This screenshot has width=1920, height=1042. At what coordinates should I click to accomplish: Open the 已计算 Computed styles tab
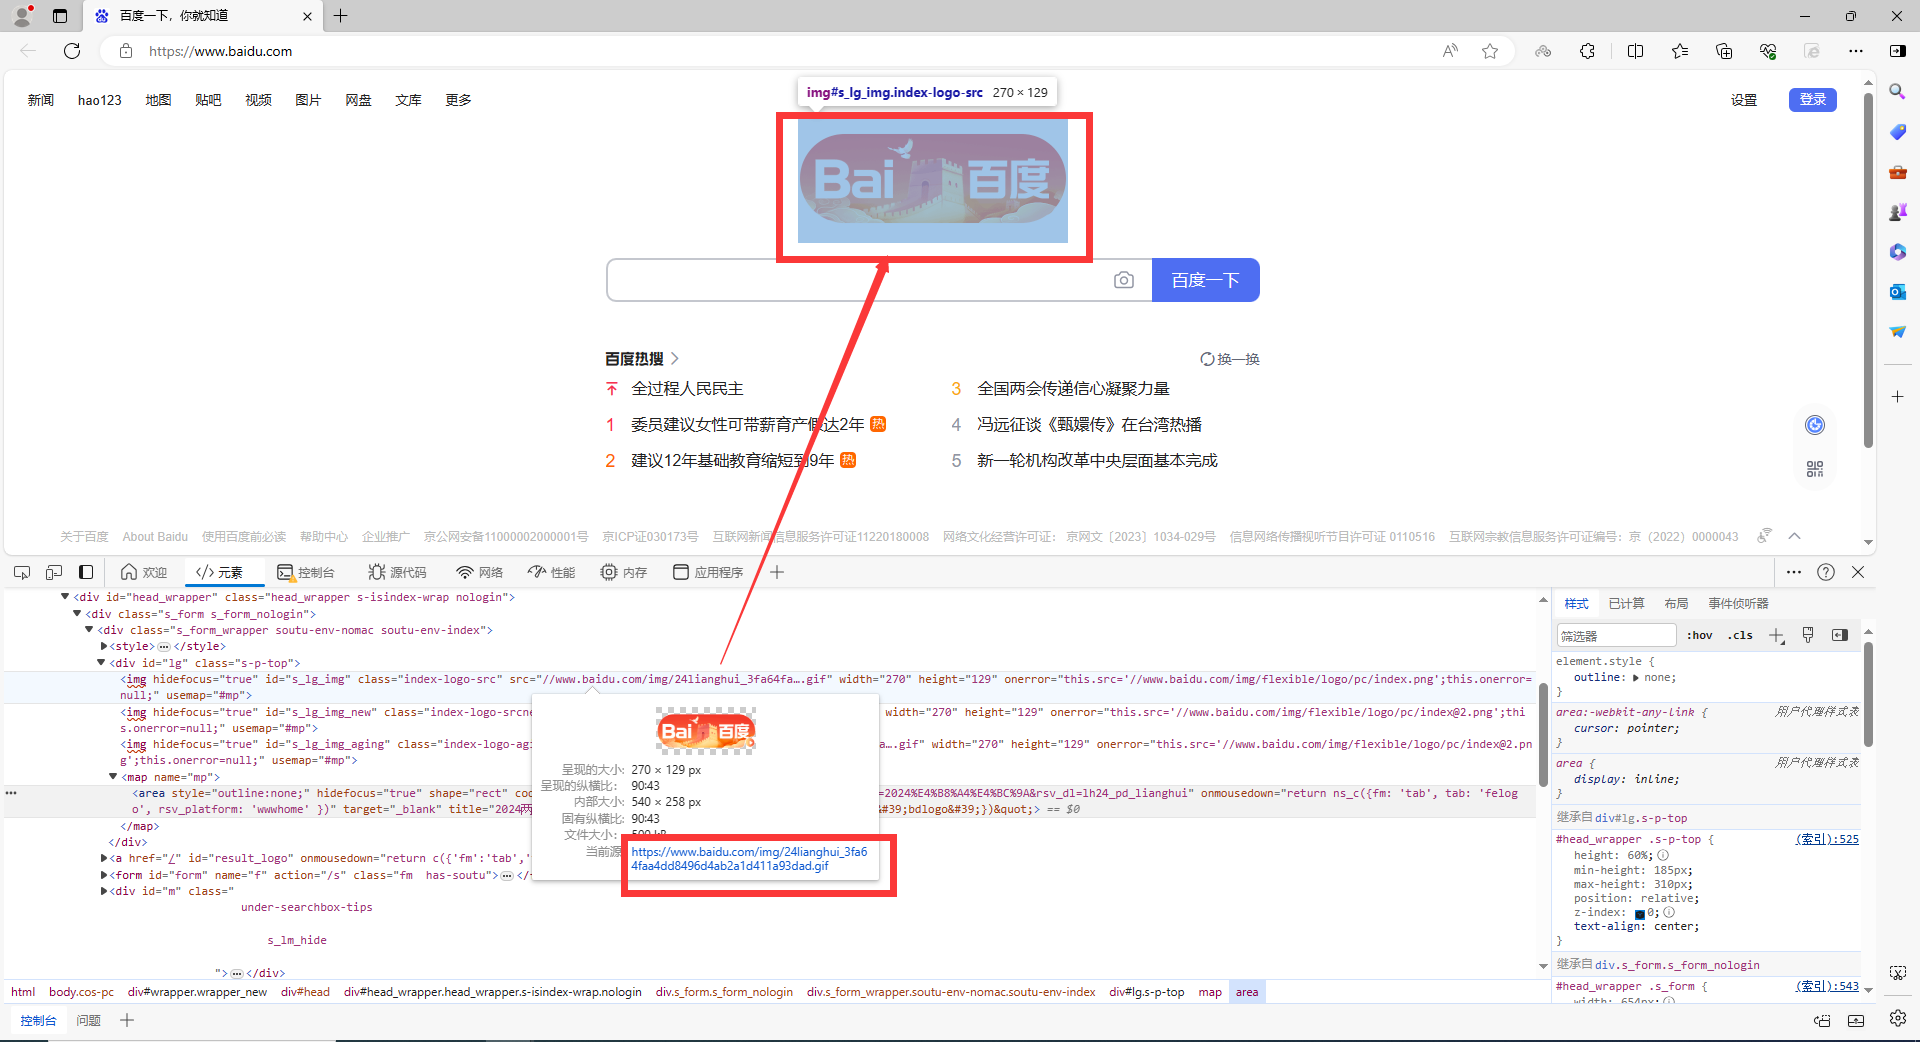coord(1625,603)
